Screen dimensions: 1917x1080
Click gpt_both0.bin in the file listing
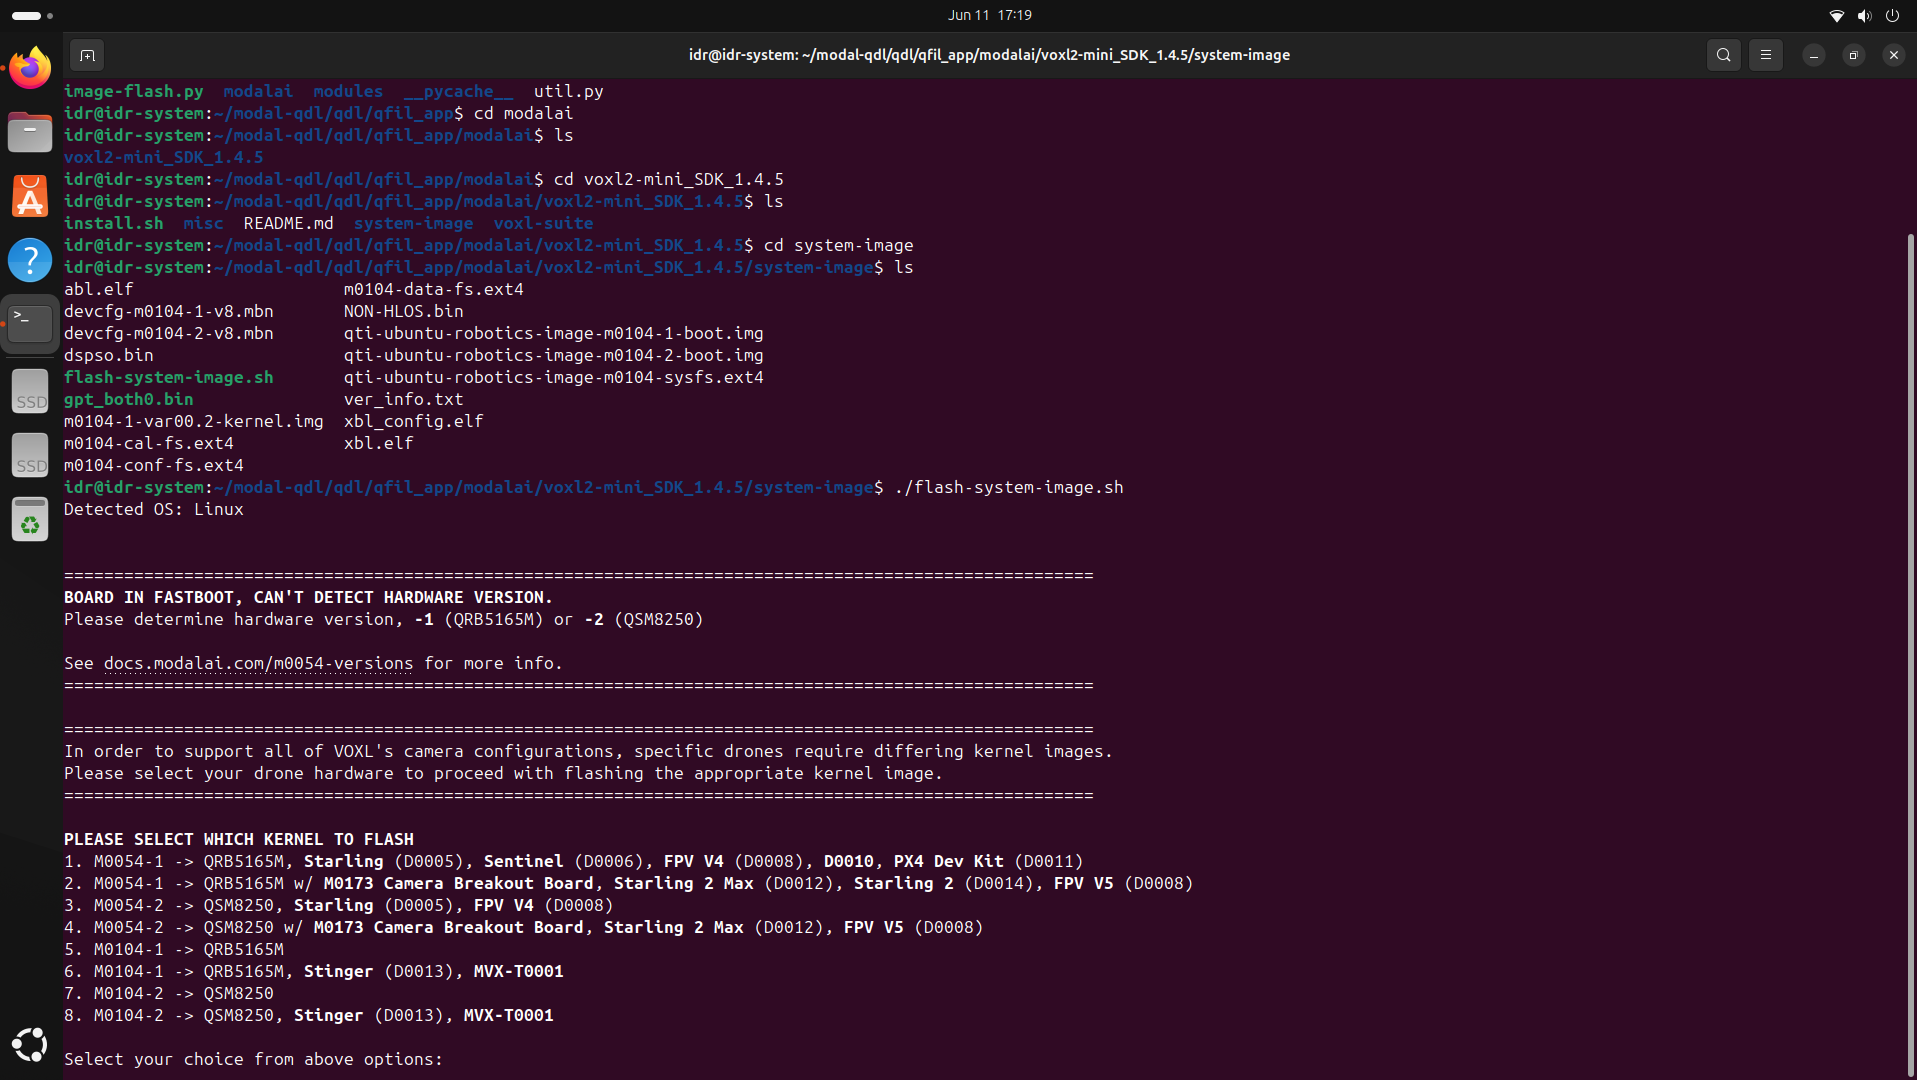128,399
